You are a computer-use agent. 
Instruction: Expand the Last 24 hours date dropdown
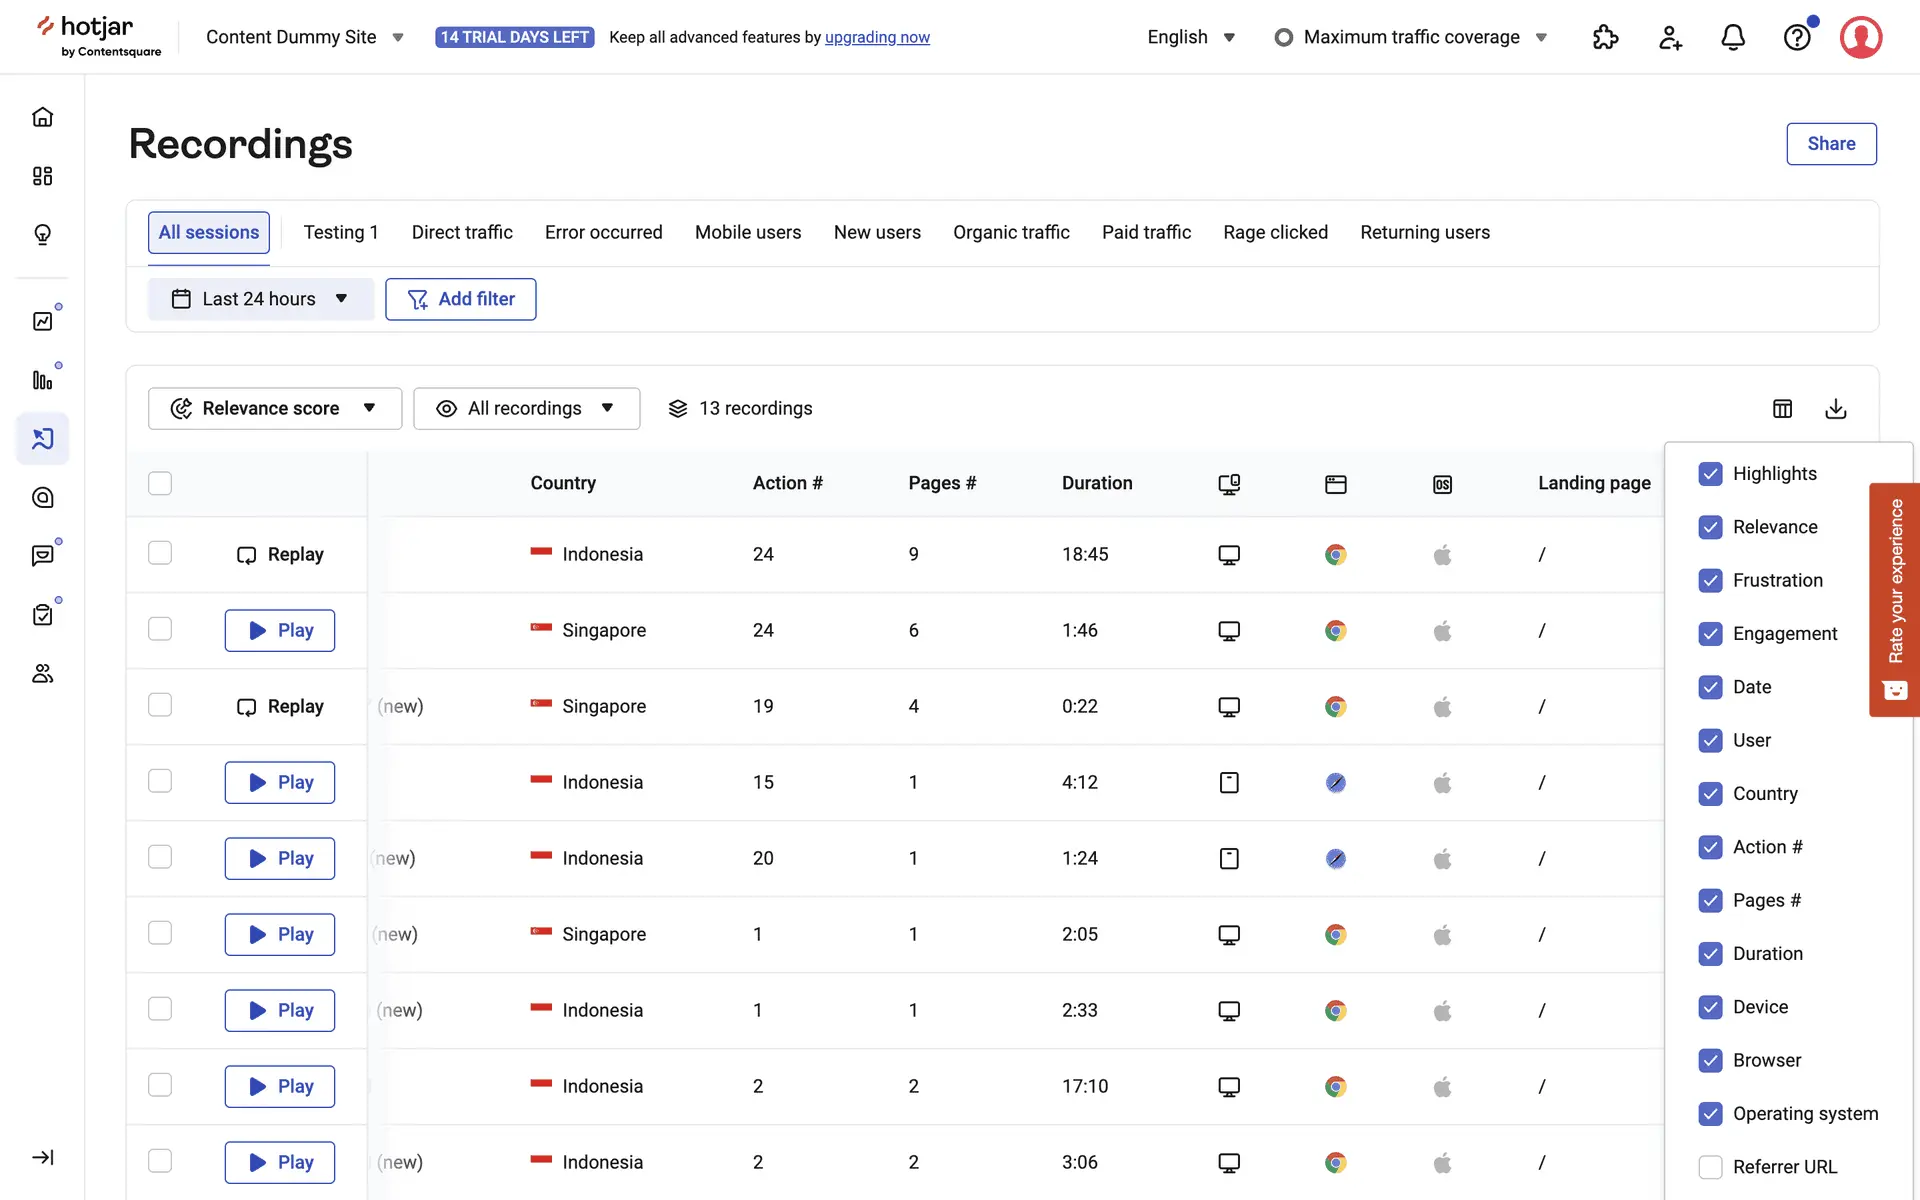point(260,299)
